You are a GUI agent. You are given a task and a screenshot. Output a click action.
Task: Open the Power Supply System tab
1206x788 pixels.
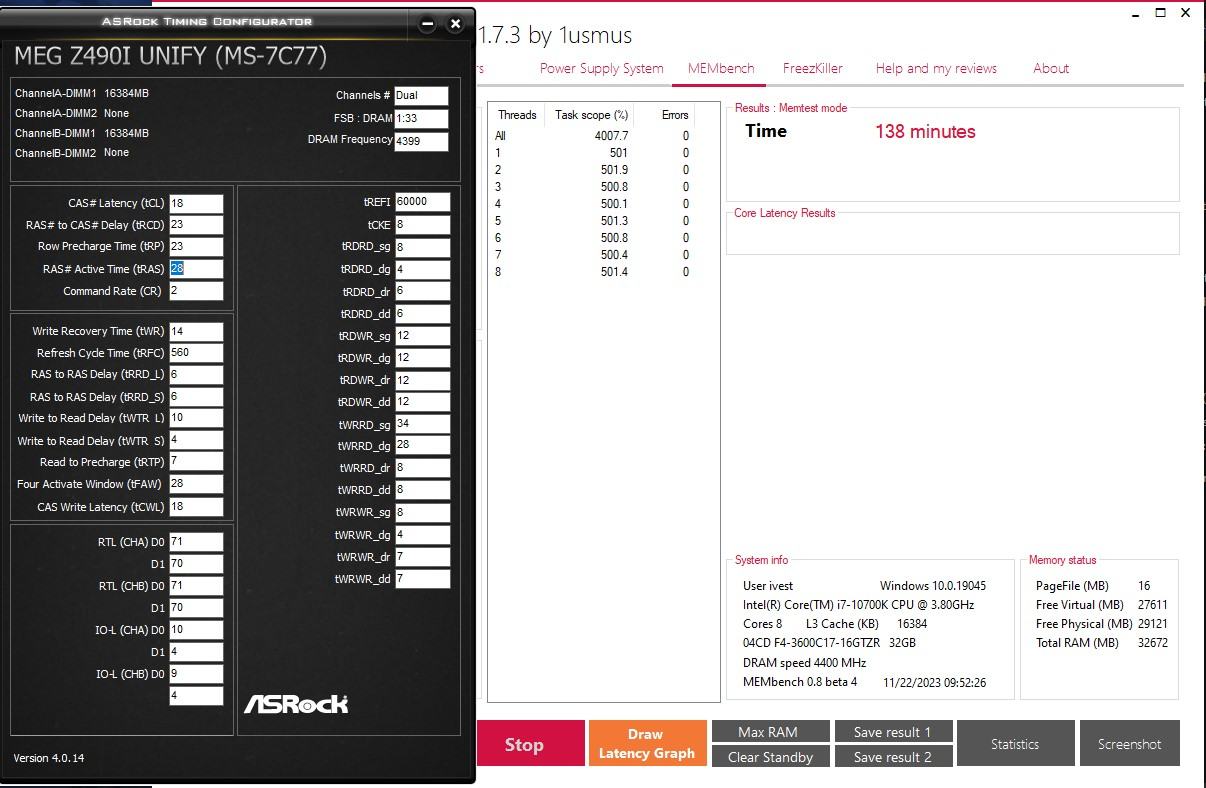pyautogui.click(x=601, y=68)
